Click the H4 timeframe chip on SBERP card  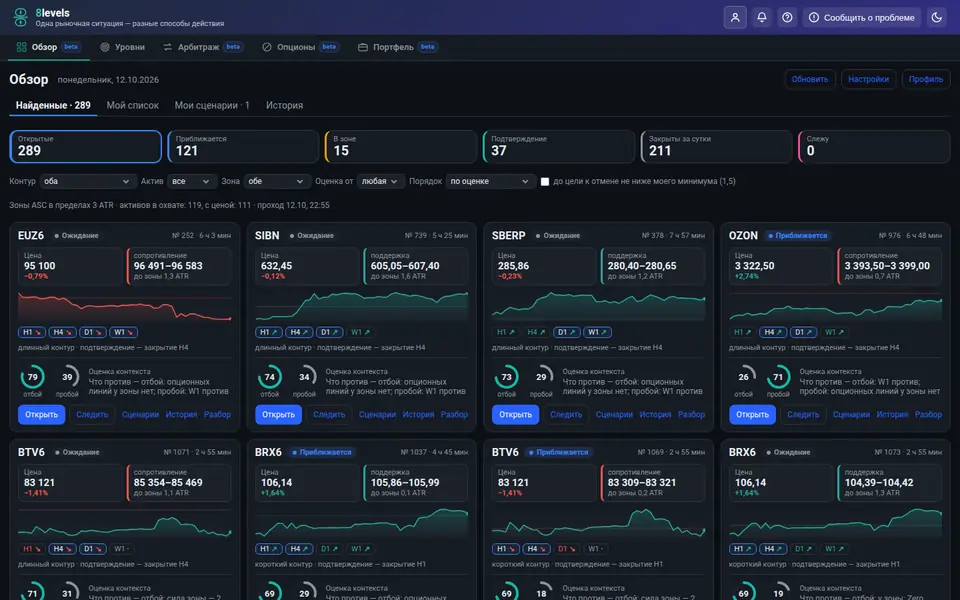tap(535, 332)
